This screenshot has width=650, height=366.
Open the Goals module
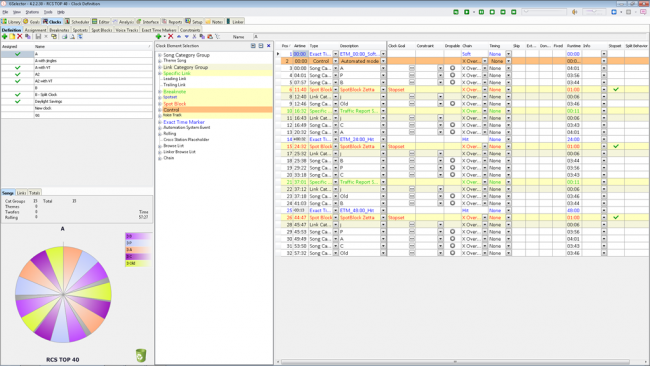coord(32,22)
